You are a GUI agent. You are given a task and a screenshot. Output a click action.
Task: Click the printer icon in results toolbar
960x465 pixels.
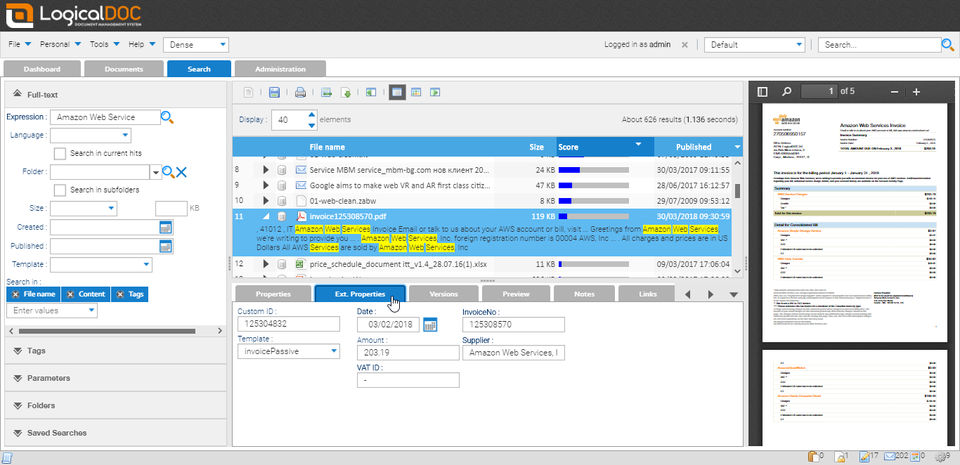point(300,92)
